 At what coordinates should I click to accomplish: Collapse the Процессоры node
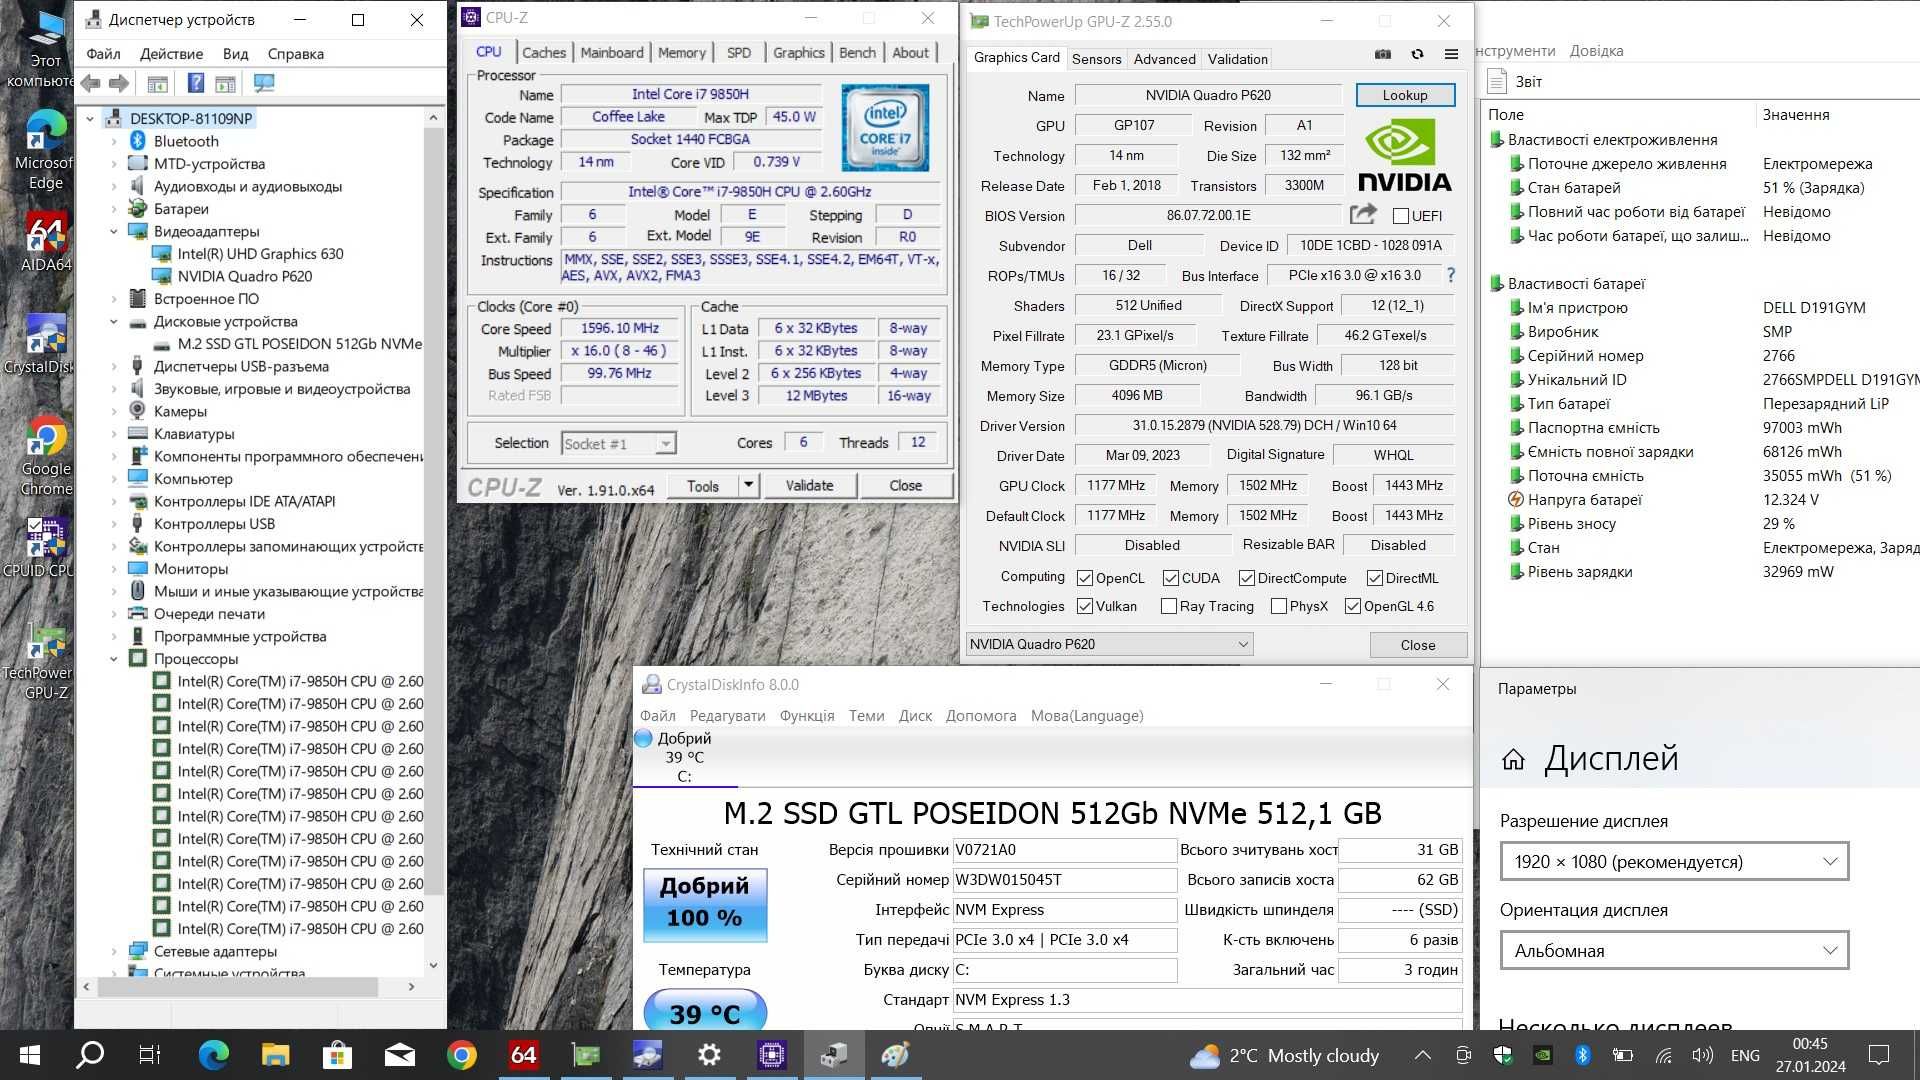point(114,659)
